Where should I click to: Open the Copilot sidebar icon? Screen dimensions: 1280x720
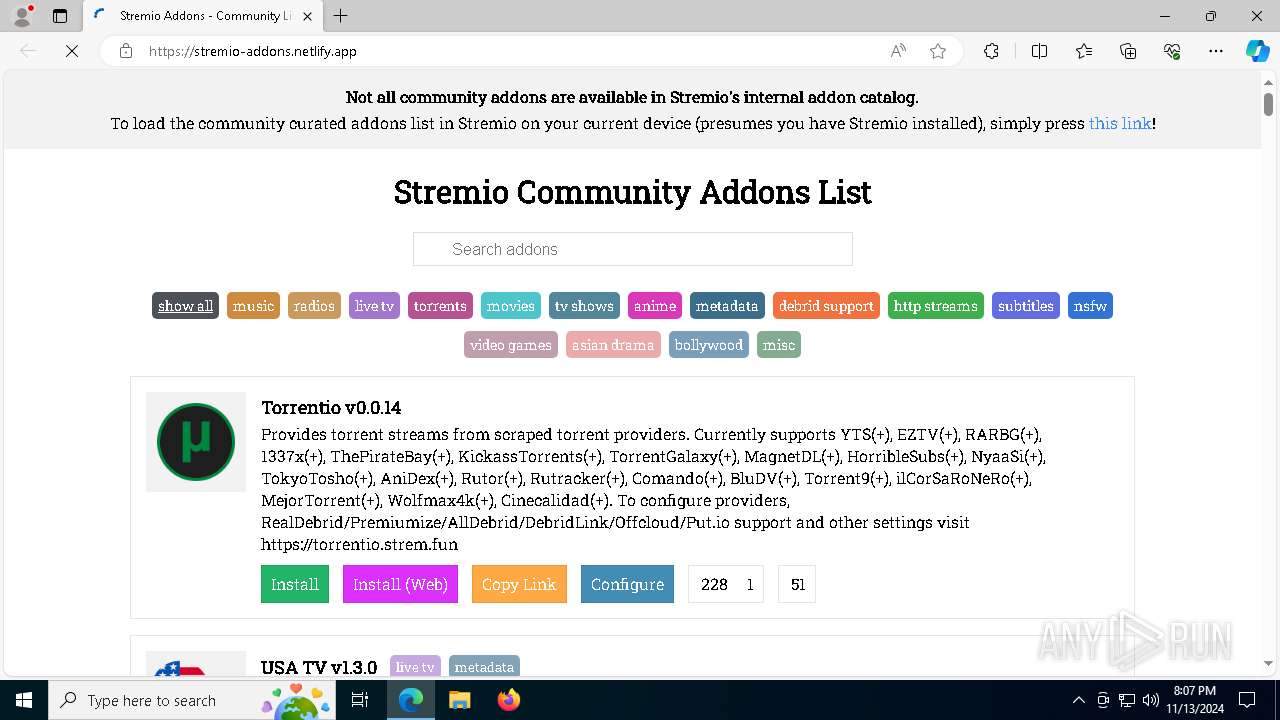1257,51
